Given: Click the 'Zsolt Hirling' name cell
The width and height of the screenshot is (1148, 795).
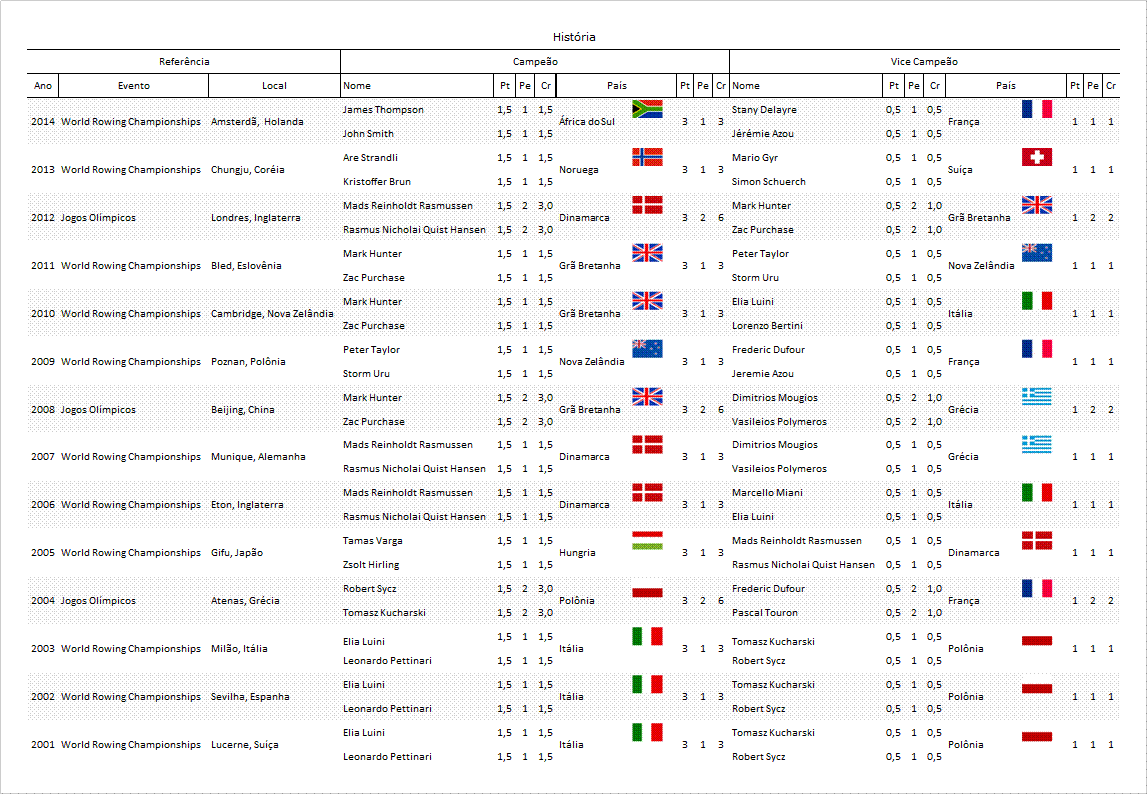Looking at the screenshot, I should pyautogui.click(x=371, y=564).
